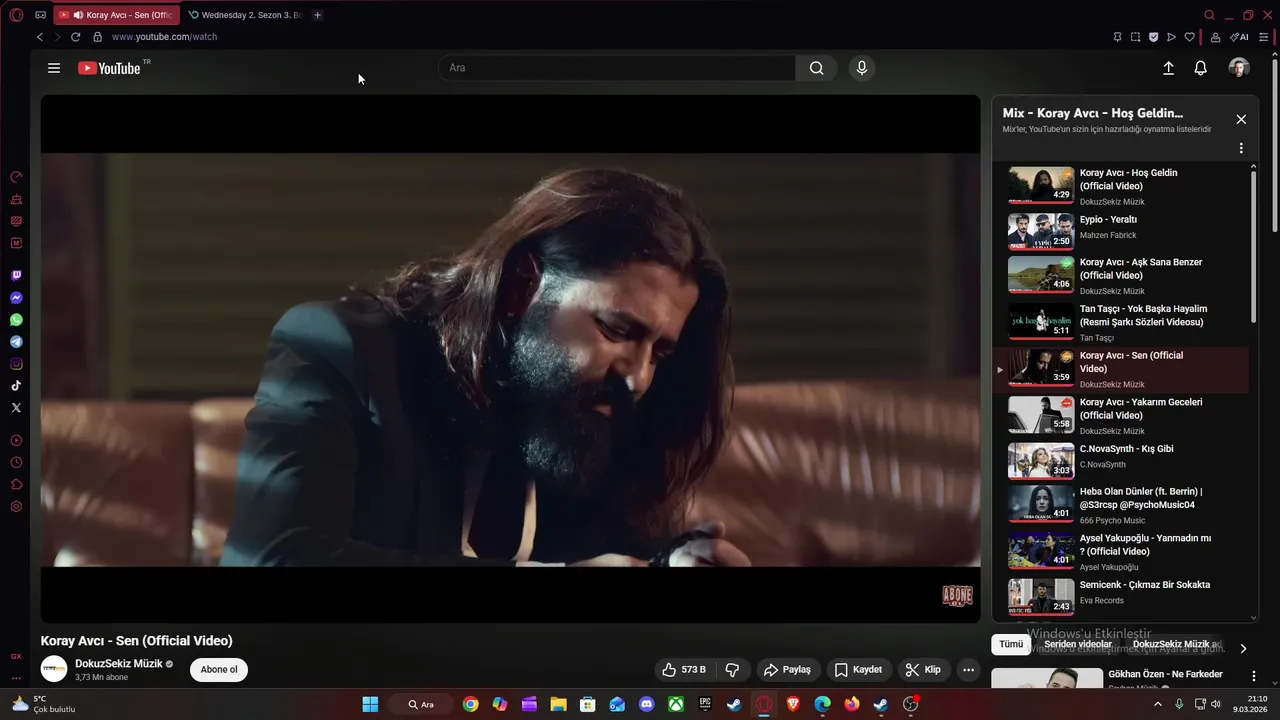Click the YouTube search input field

(x=617, y=68)
